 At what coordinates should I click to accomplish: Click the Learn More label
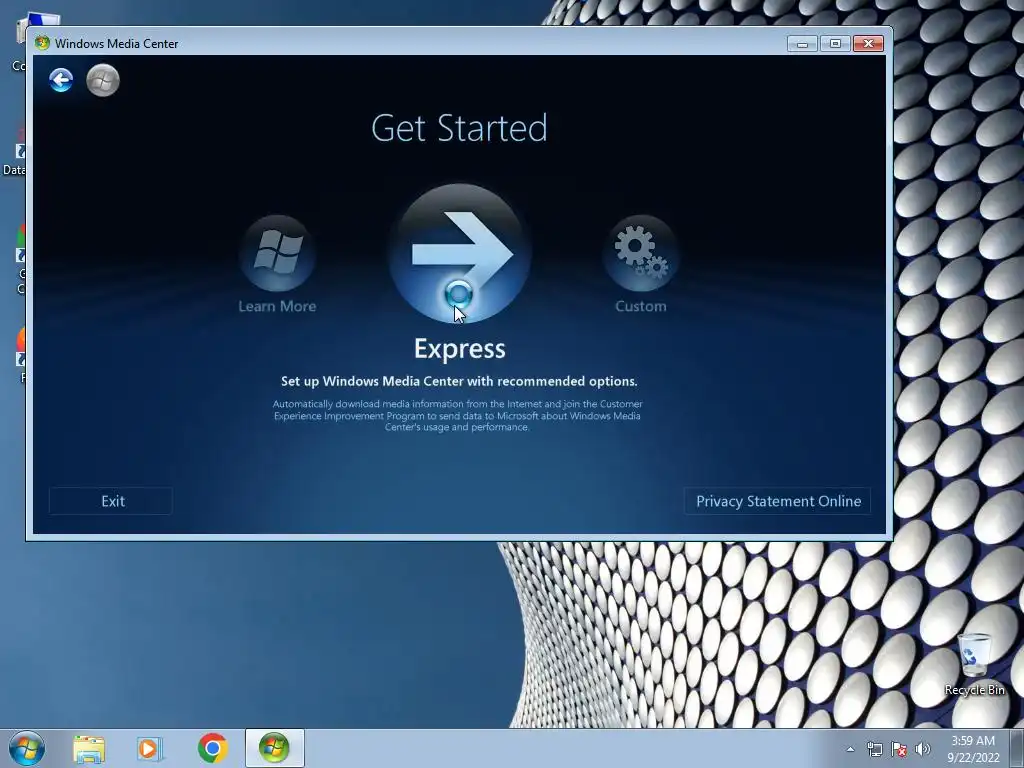(x=278, y=306)
